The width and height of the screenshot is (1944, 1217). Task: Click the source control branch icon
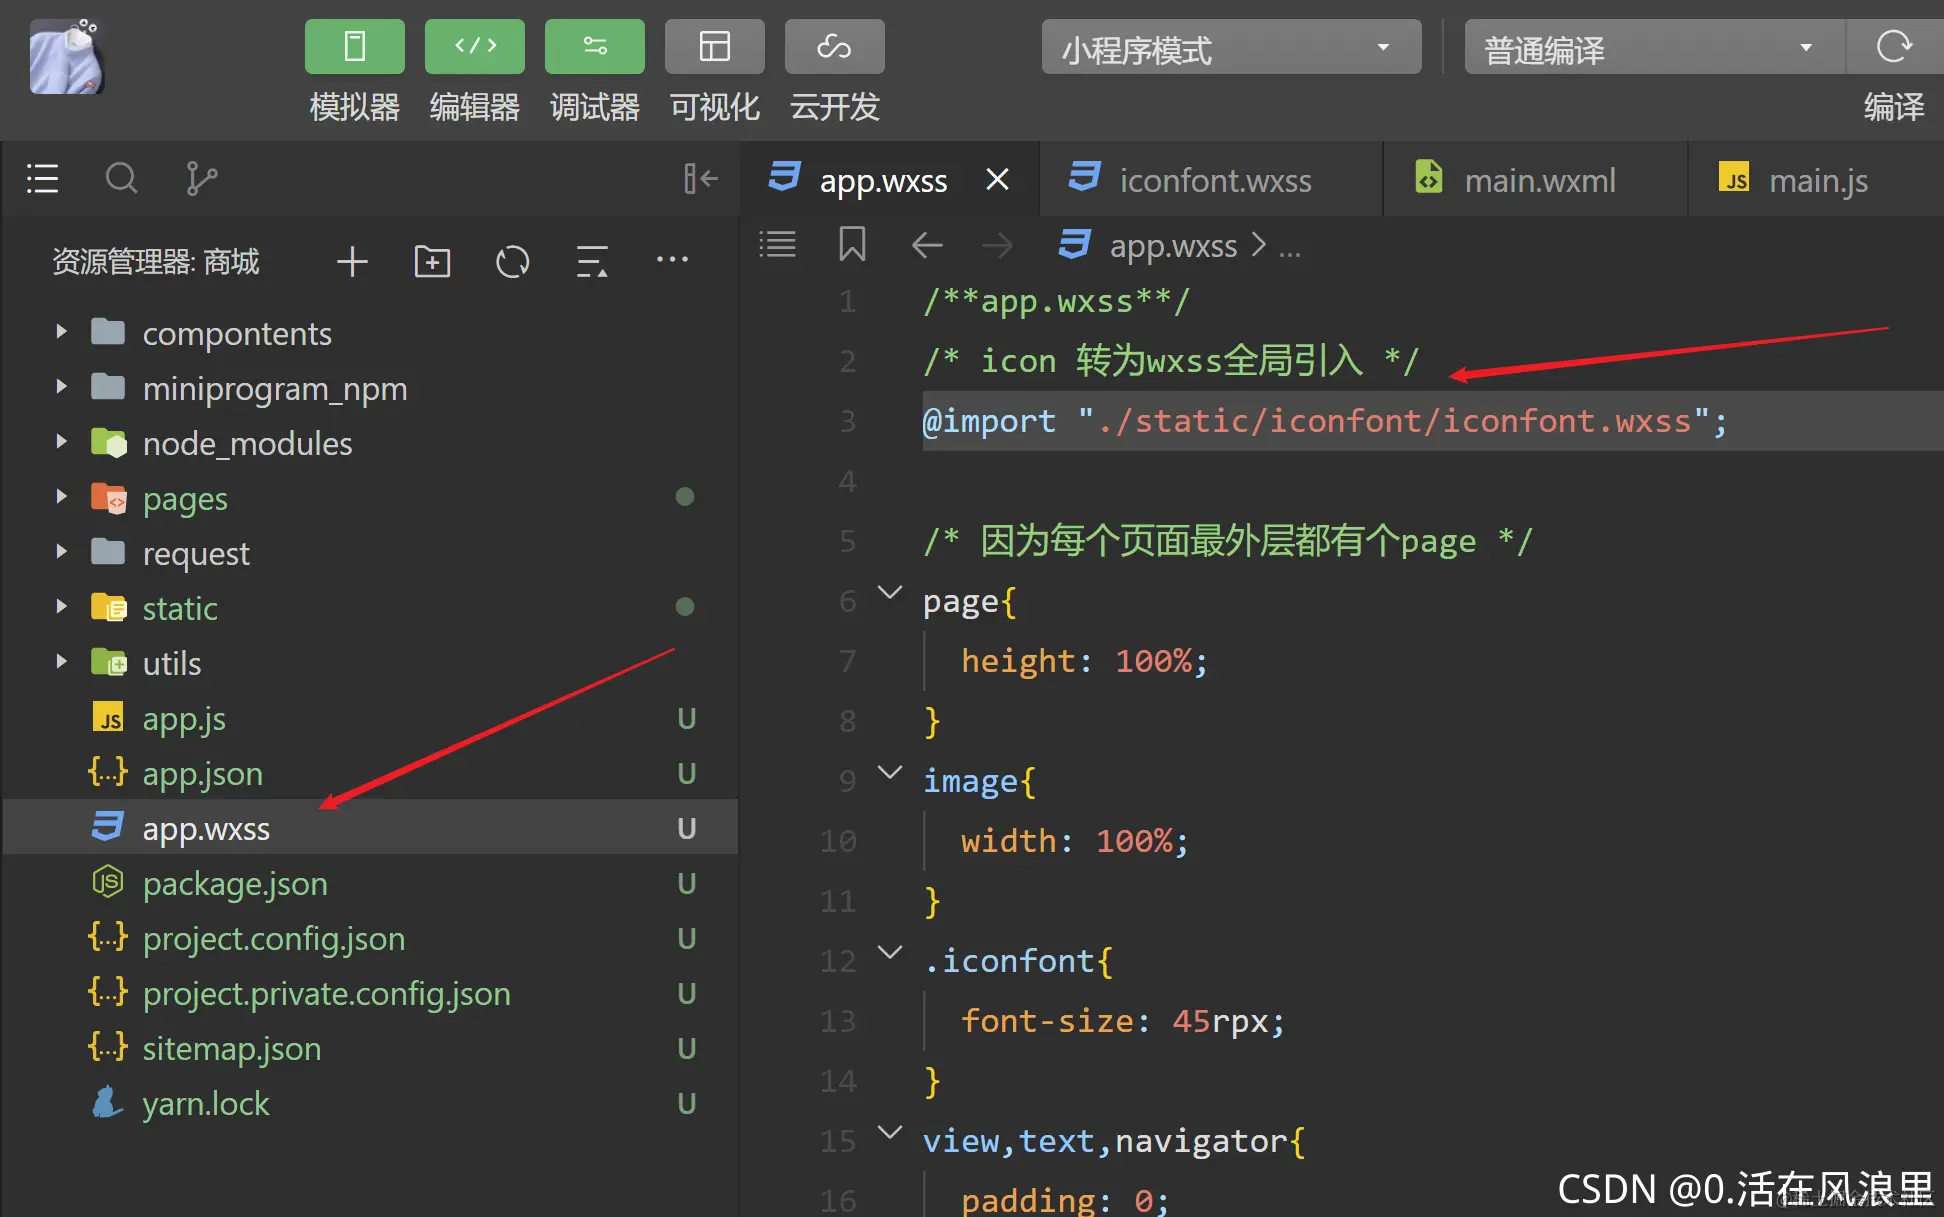201,179
